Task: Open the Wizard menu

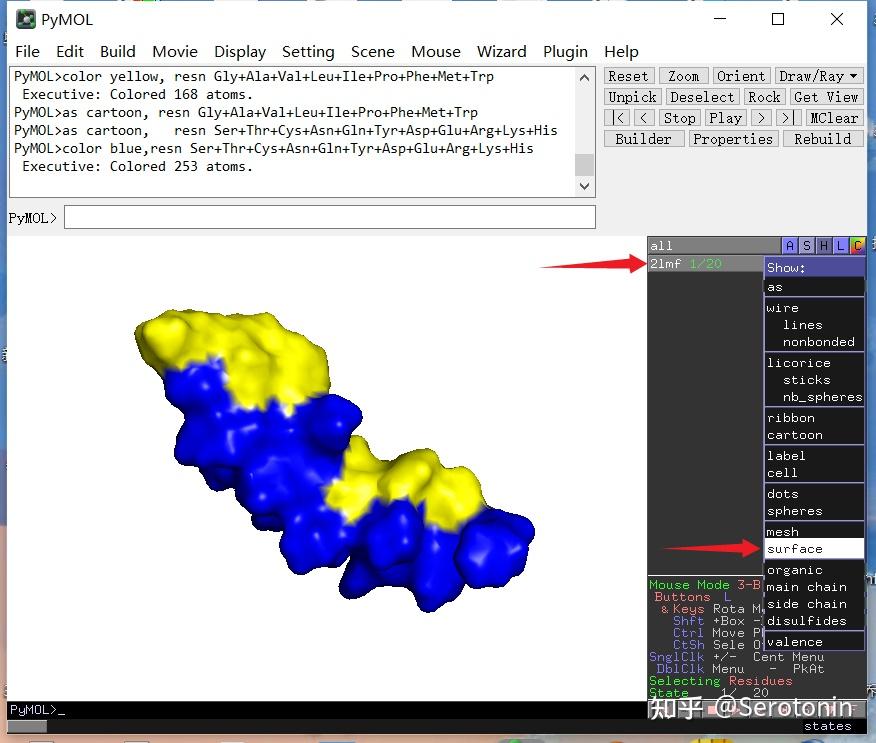Action: 501,52
